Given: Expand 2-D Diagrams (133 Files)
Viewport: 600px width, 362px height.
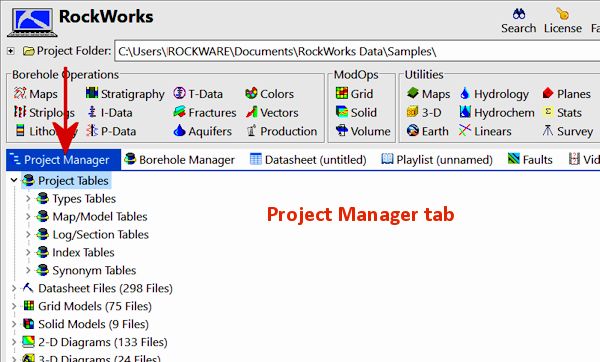Looking at the screenshot, I should (x=14, y=342).
